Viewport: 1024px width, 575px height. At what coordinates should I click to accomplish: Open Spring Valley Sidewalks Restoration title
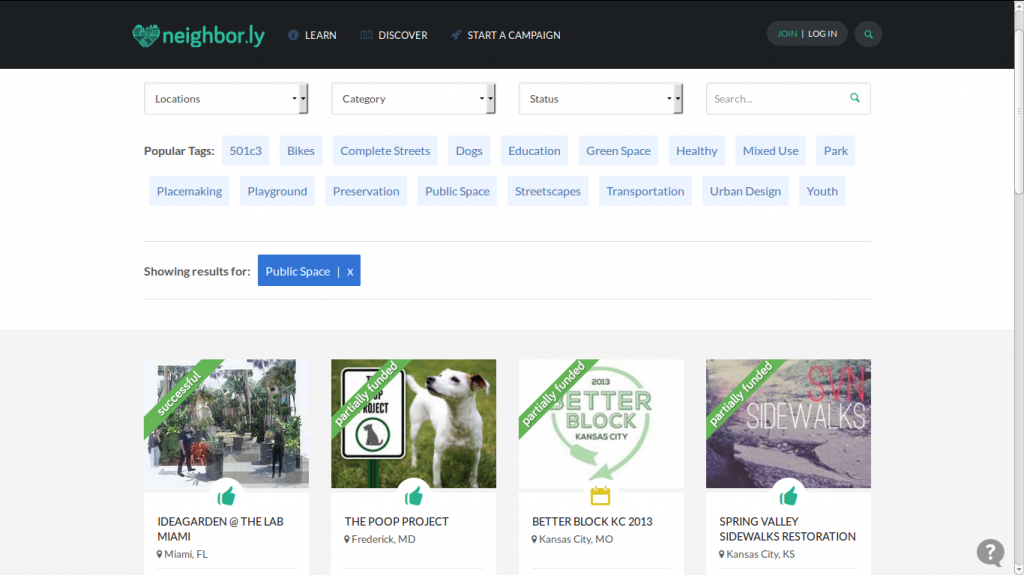[787, 529]
